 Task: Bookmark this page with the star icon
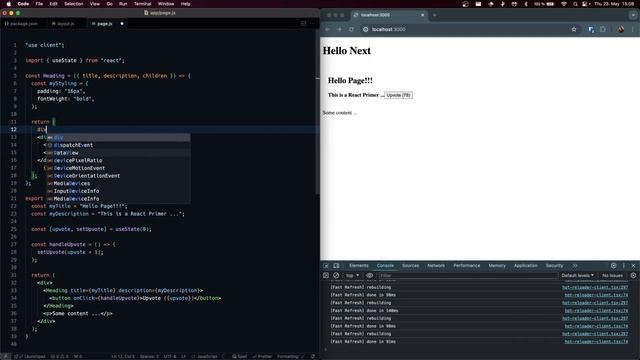coord(574,29)
